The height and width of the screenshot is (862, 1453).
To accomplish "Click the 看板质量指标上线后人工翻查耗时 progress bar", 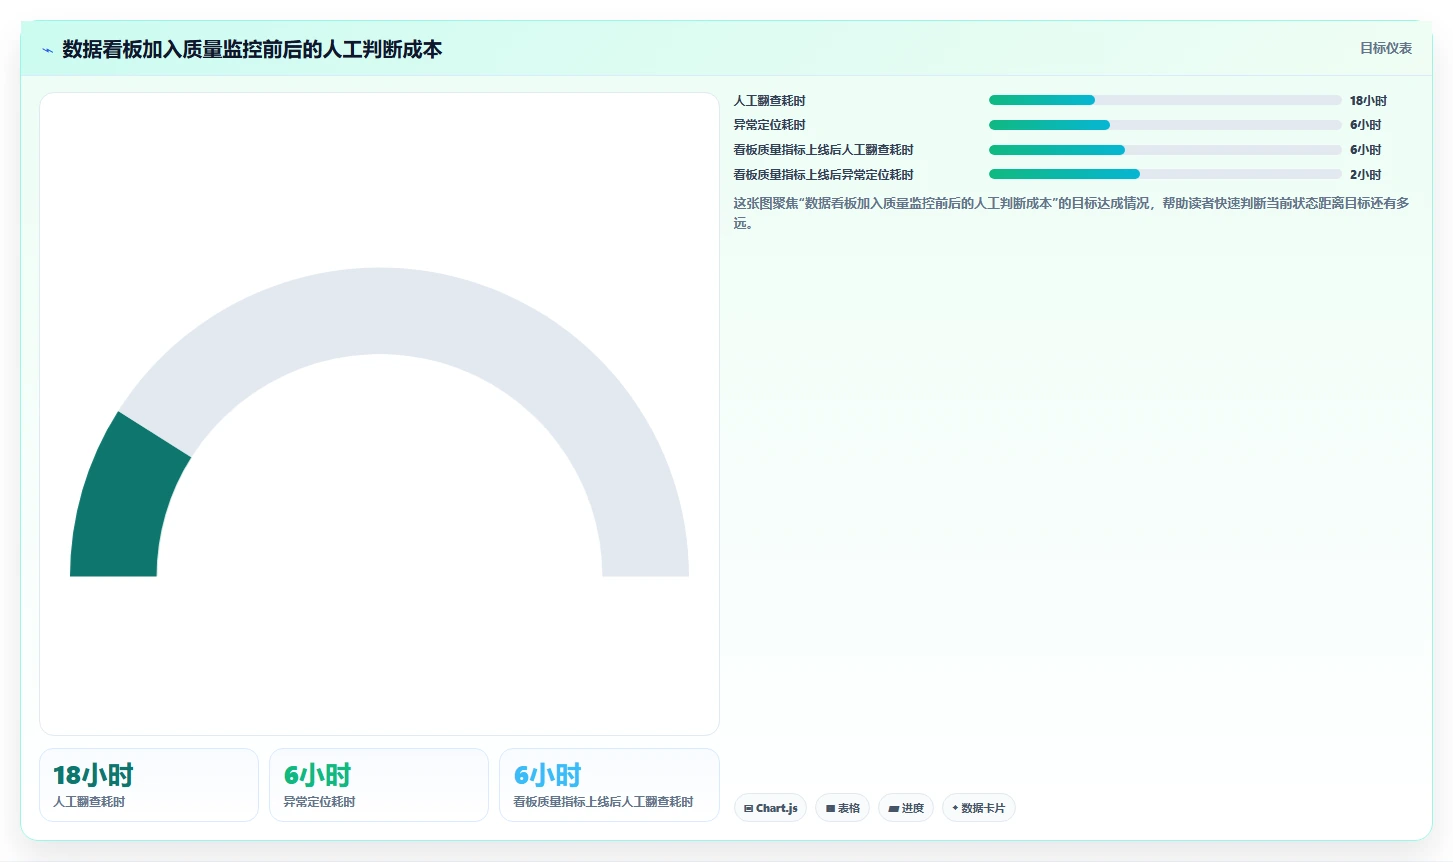I will click(x=1165, y=150).
